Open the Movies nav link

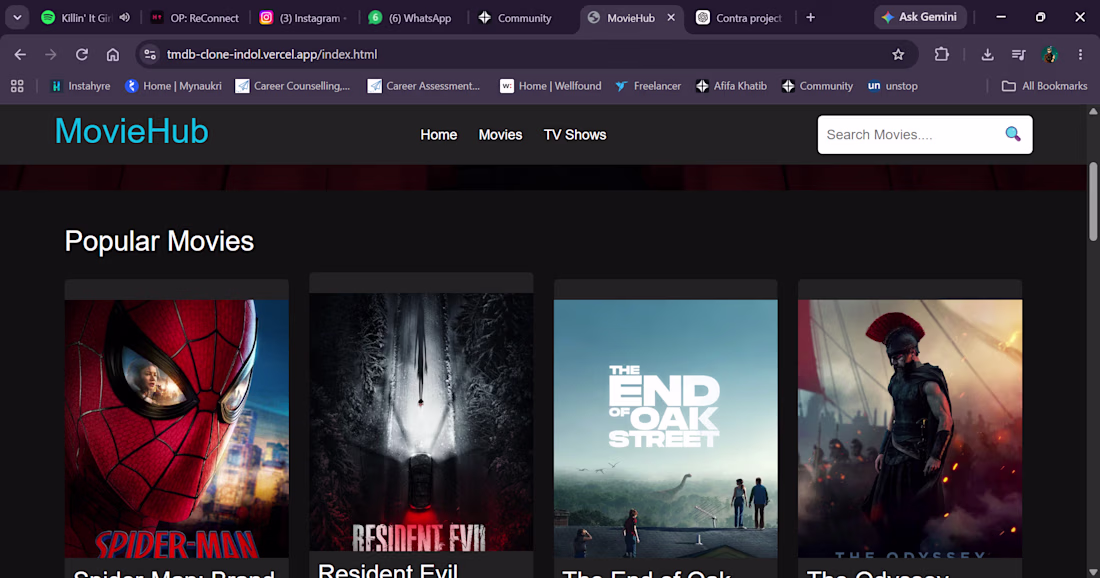click(x=500, y=135)
